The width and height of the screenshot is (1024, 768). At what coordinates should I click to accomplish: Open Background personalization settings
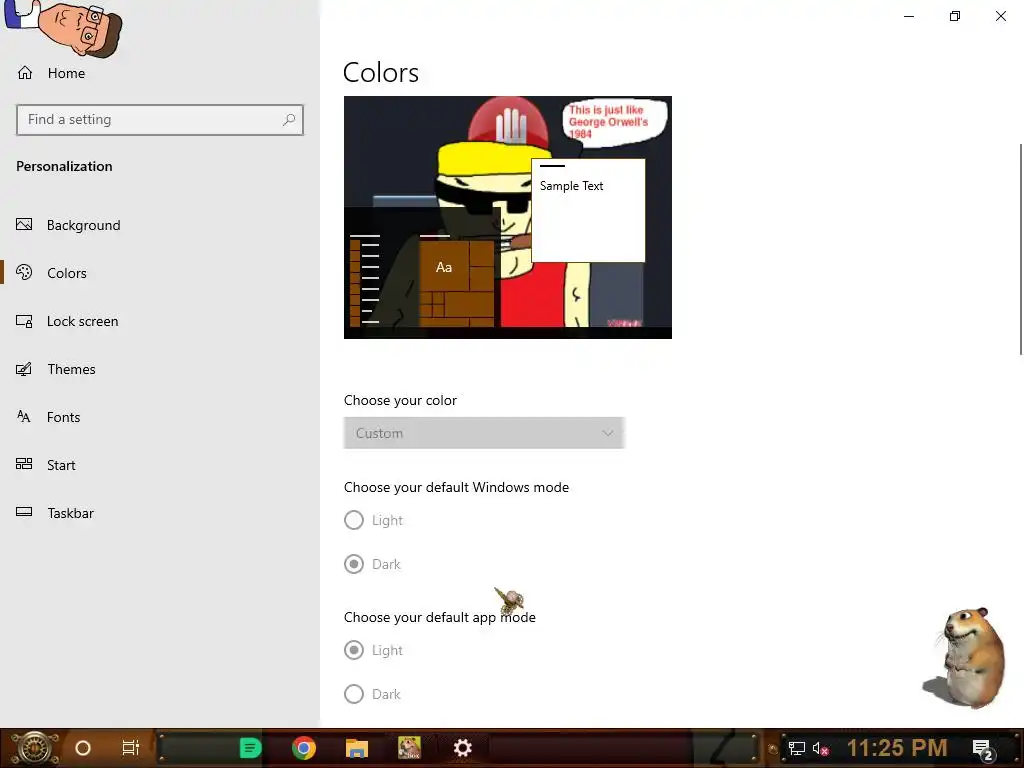[84, 225]
